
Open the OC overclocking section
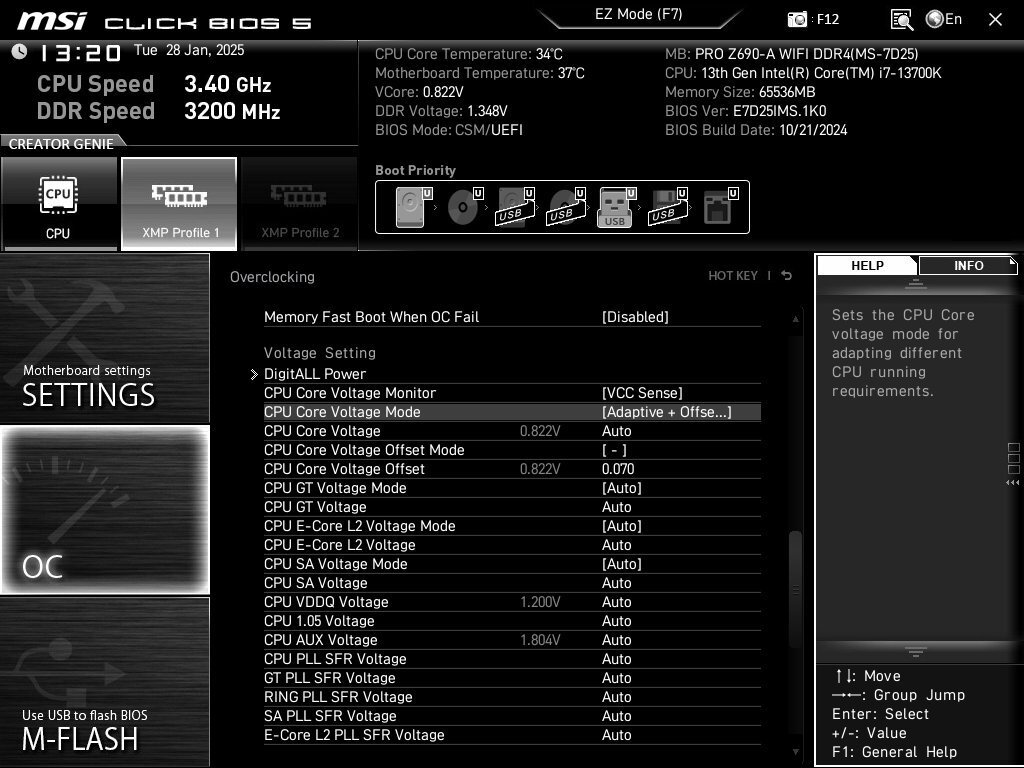pos(104,510)
